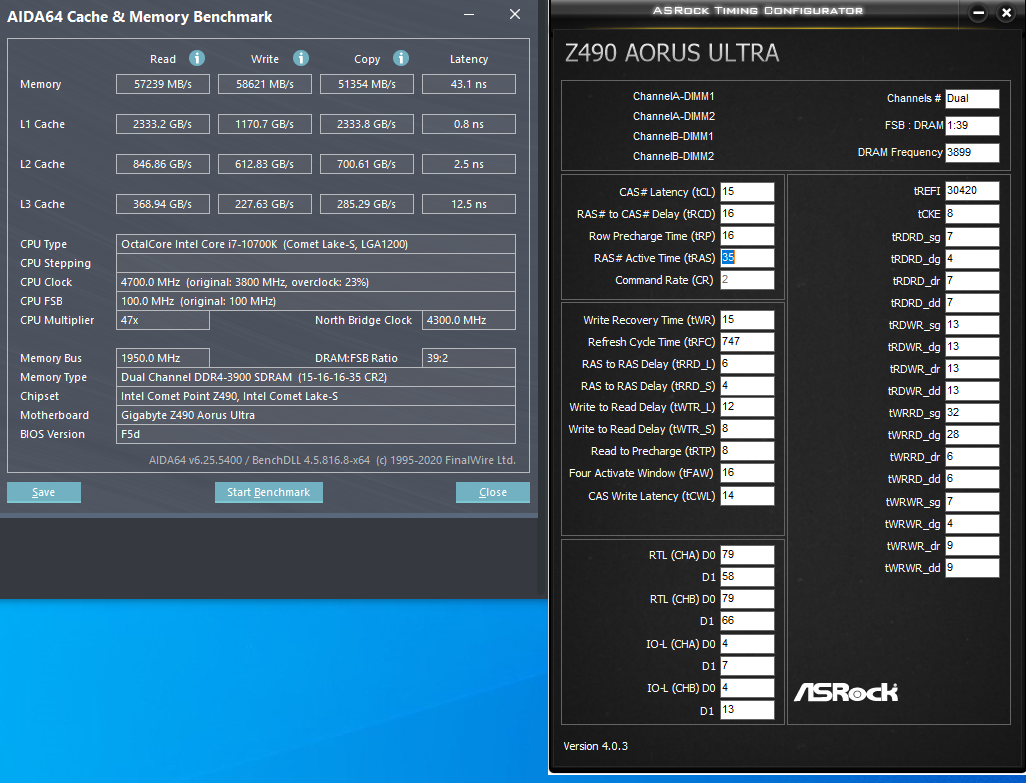Click the tRDRD_sg field

coord(972,237)
